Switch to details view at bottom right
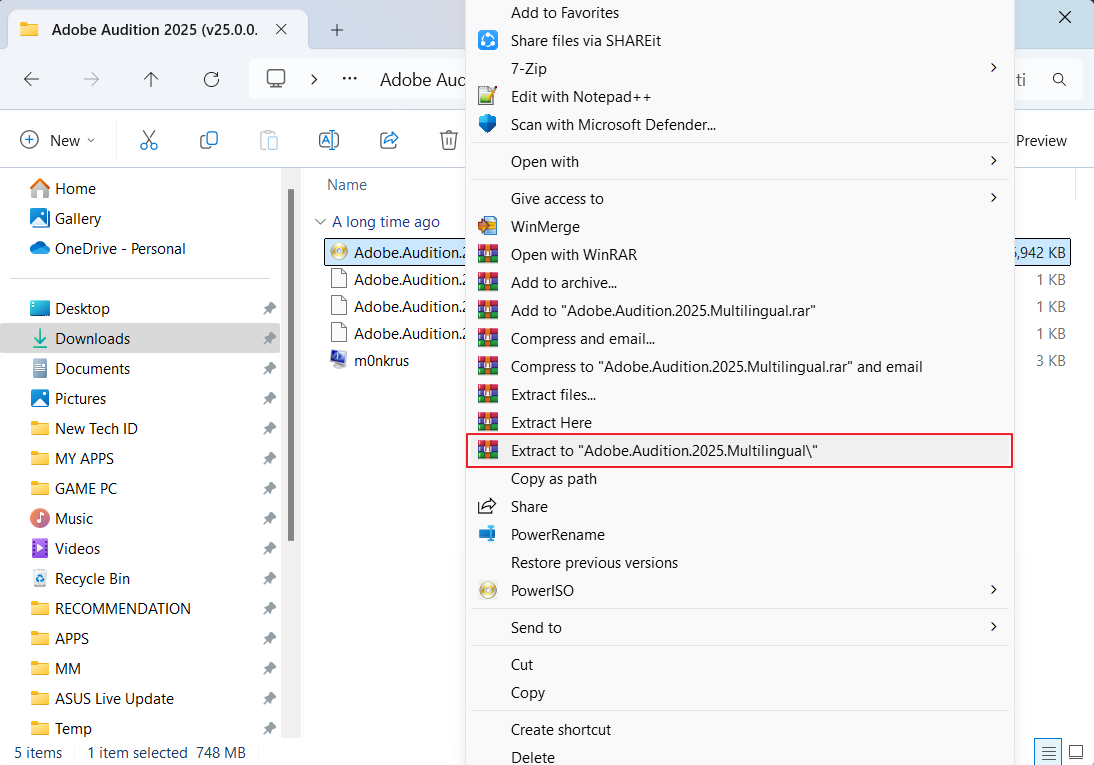This screenshot has width=1094, height=765. [1047, 751]
